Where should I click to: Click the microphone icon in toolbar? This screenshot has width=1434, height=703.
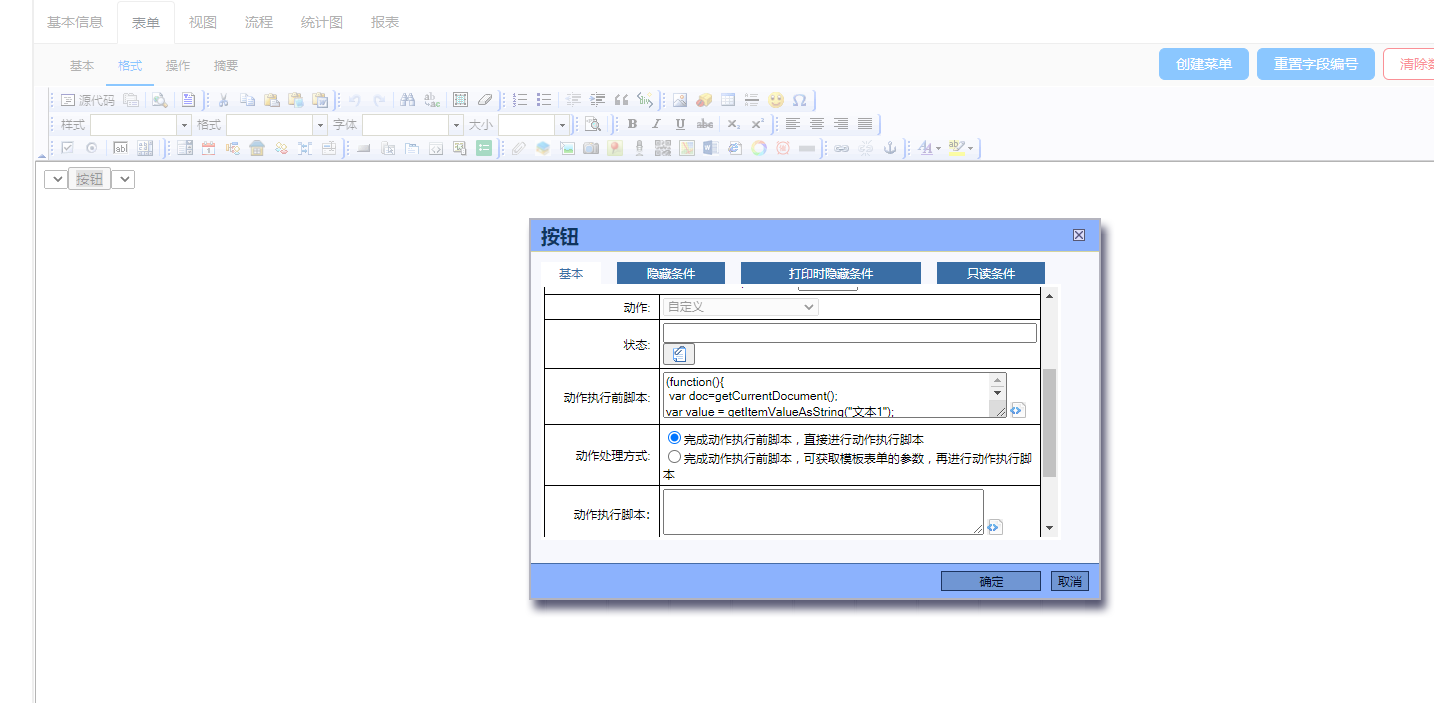(638, 148)
